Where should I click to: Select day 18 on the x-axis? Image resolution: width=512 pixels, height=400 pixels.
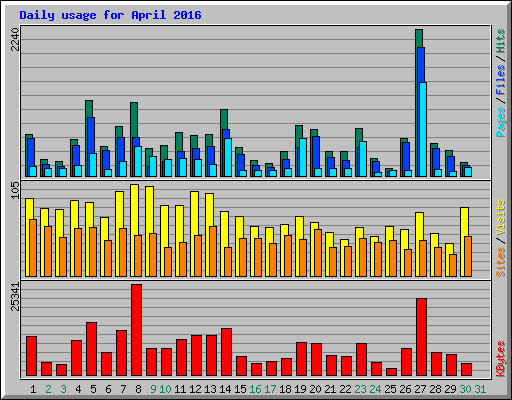coord(285,389)
